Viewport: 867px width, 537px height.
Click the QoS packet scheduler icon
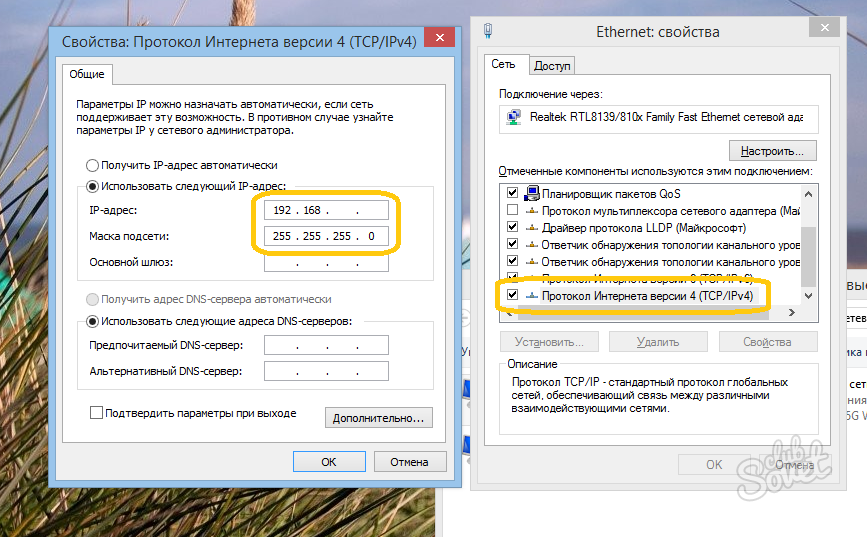tap(532, 193)
